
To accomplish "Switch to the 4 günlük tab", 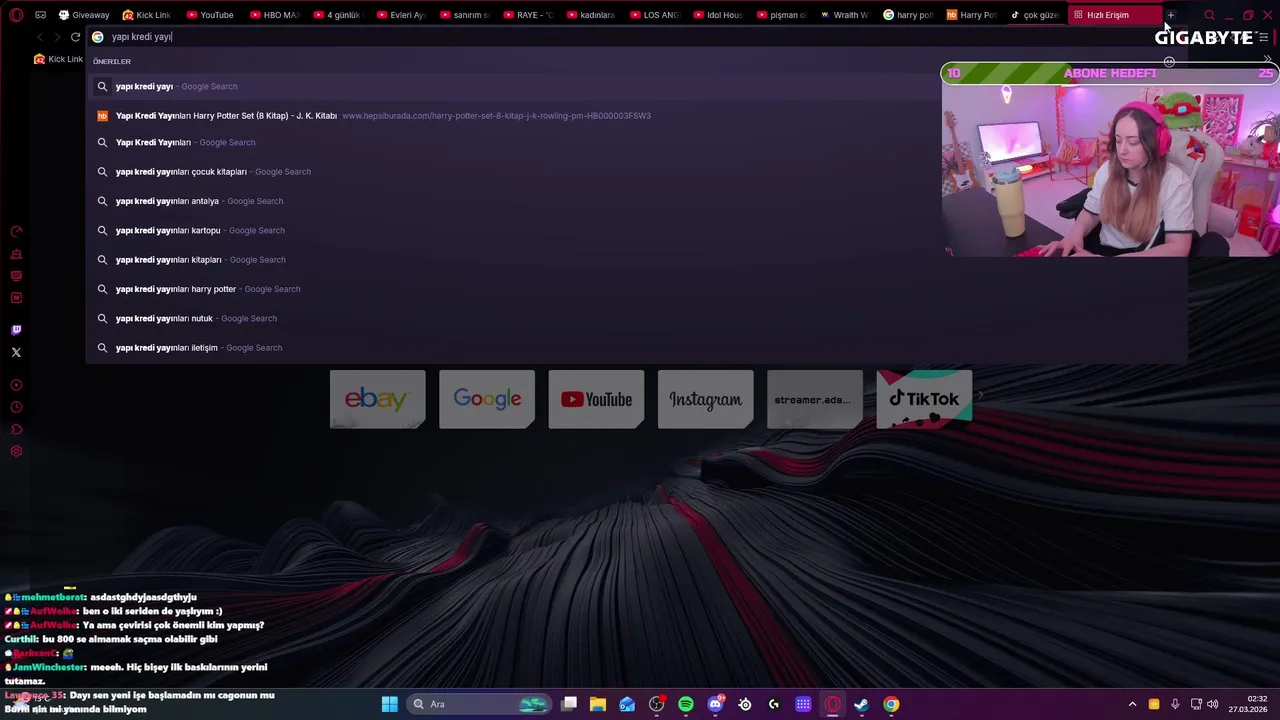I will pos(336,15).
